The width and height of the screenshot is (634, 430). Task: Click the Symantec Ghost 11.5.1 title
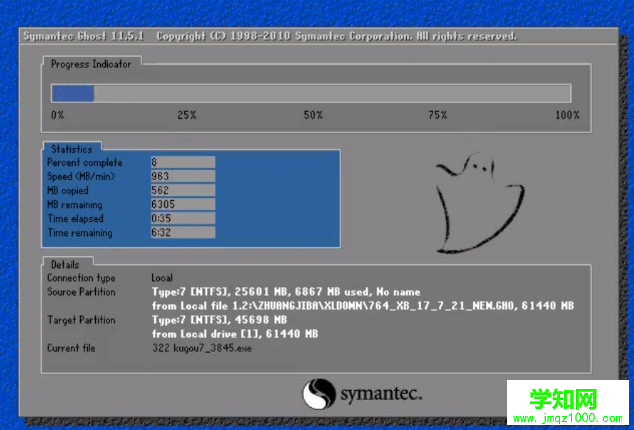(83, 36)
